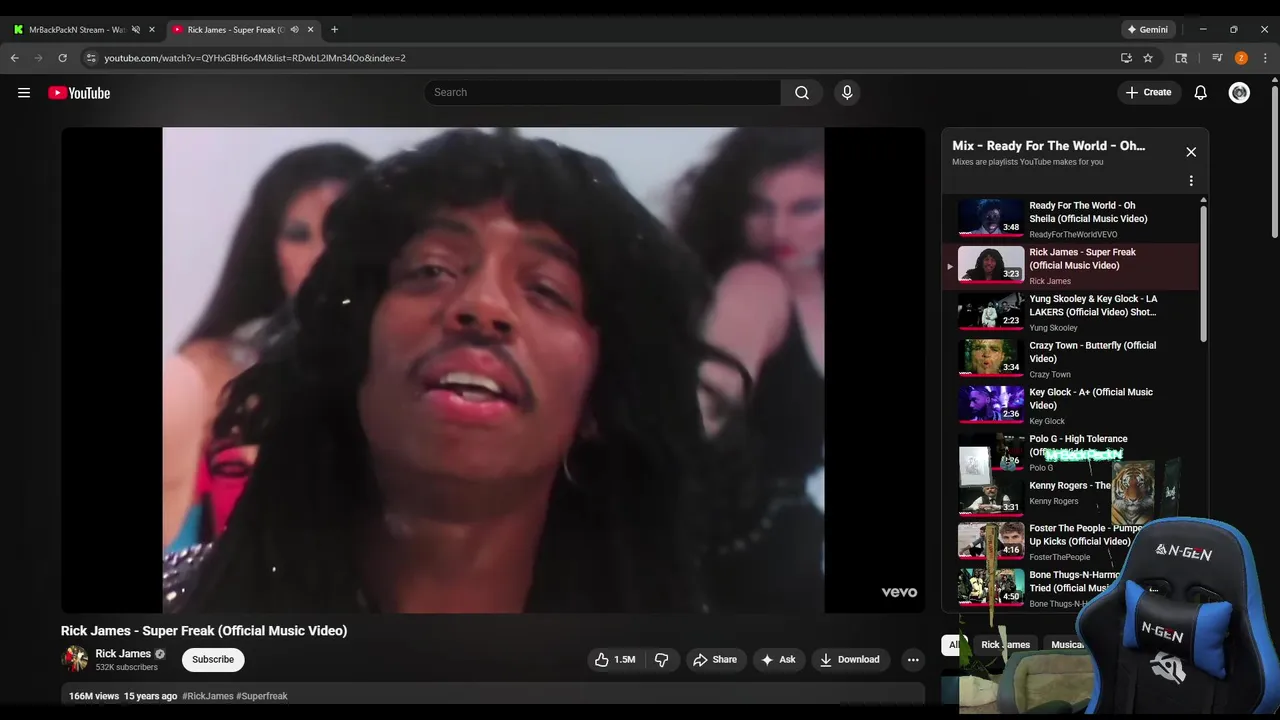
Task: Open the Mix playlist options menu
Action: coord(1191,181)
